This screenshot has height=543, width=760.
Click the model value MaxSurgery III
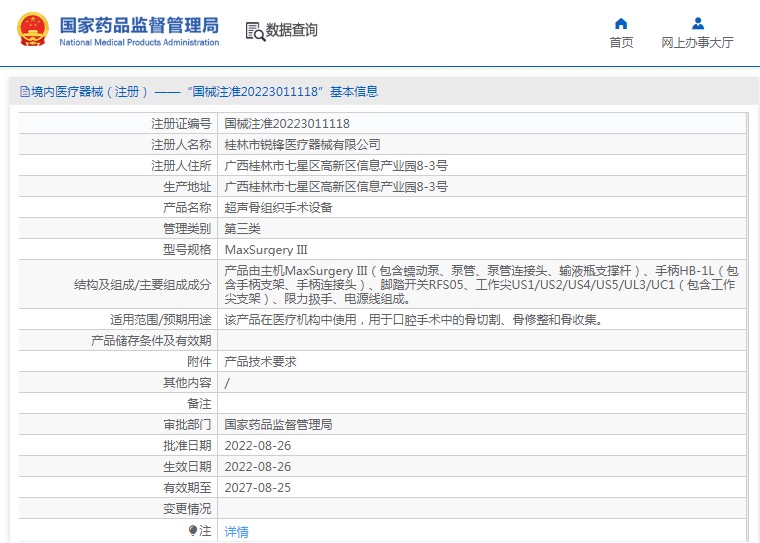pos(266,250)
